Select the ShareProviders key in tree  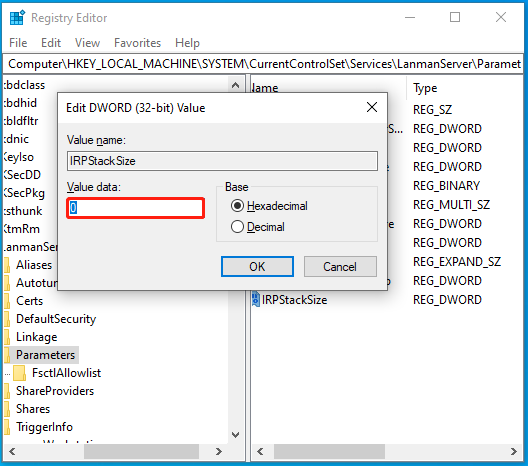tap(55, 391)
